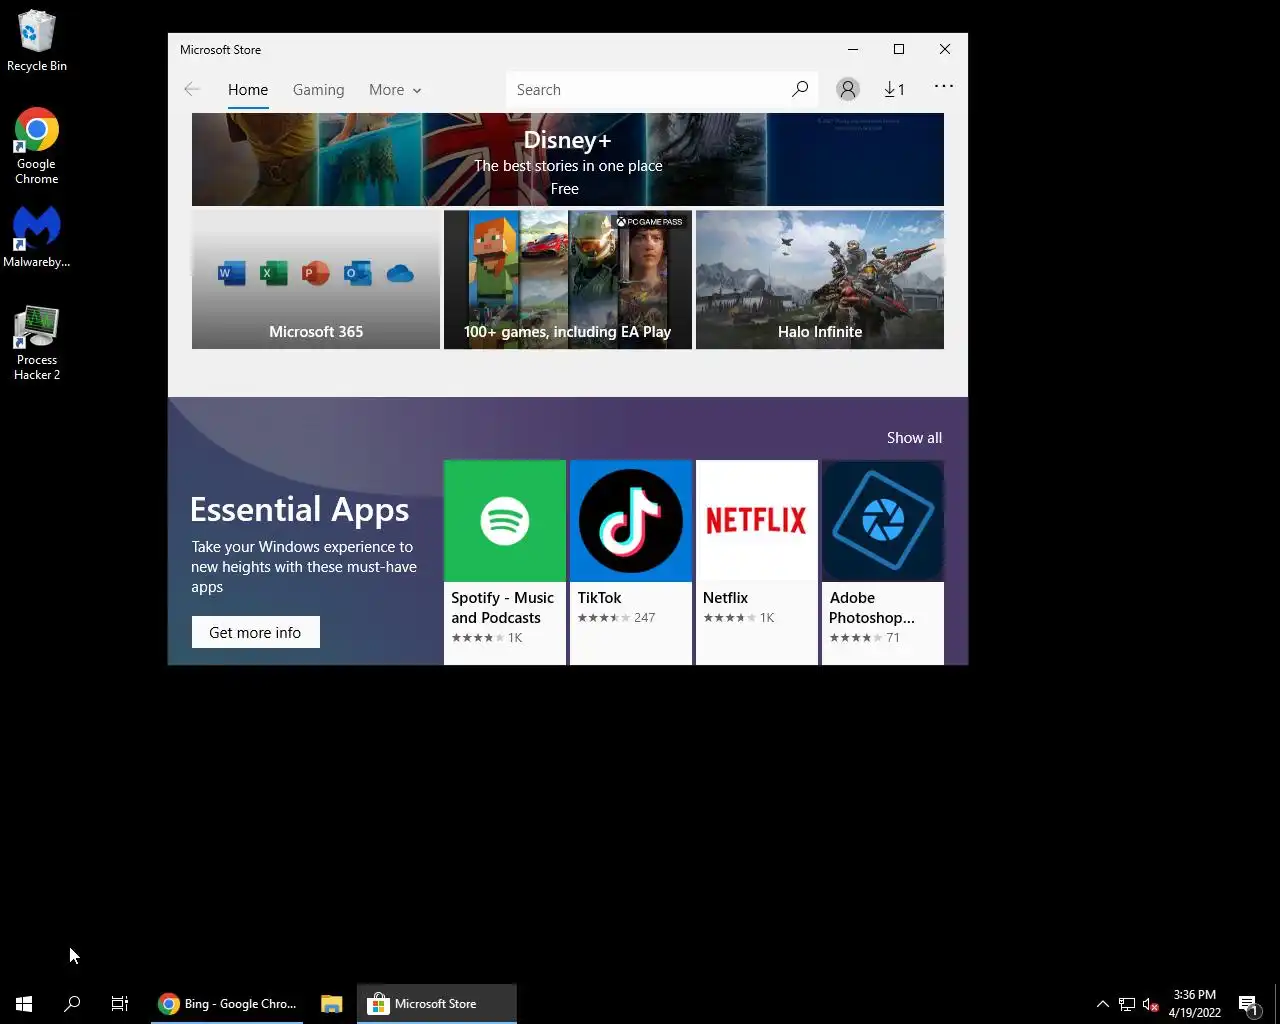The image size is (1280, 1024).
Task: Expand the More dropdown menu
Action: (x=395, y=89)
